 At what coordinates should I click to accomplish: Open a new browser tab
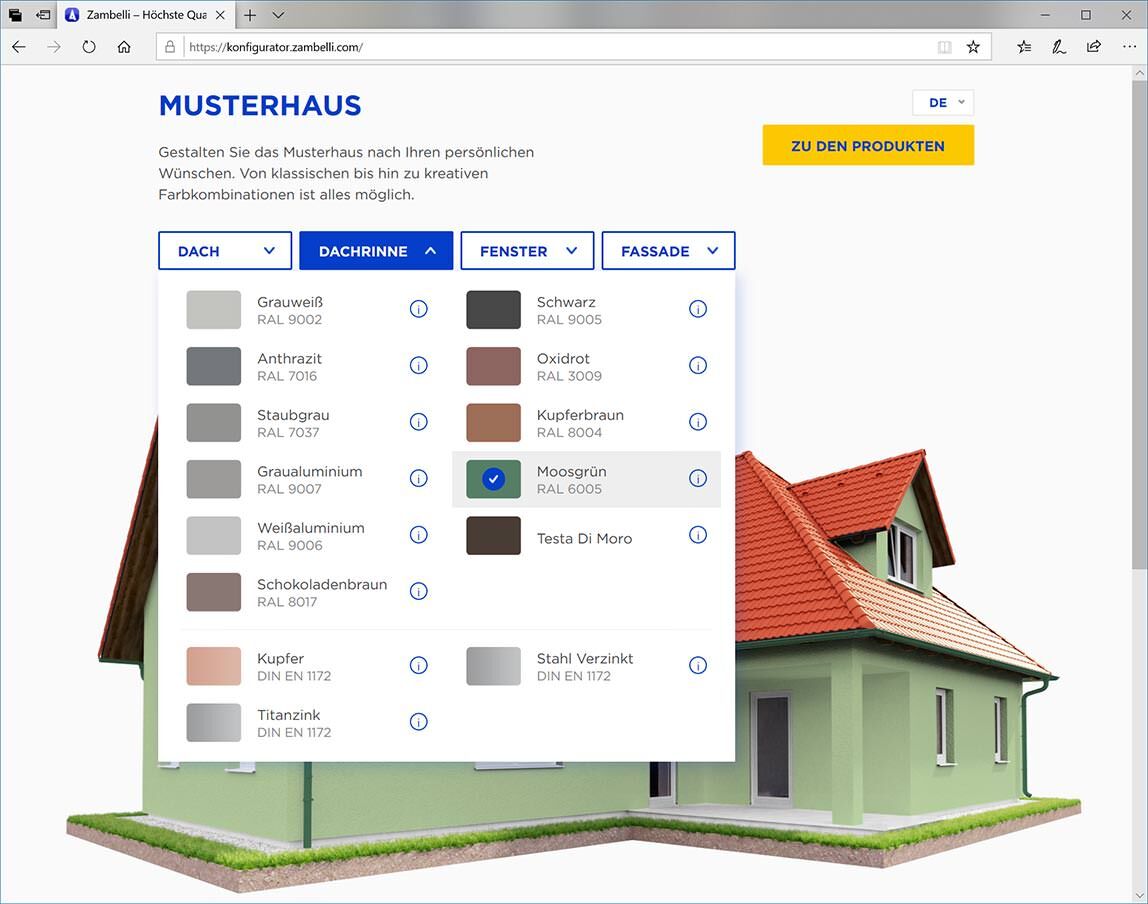pyautogui.click(x=250, y=15)
